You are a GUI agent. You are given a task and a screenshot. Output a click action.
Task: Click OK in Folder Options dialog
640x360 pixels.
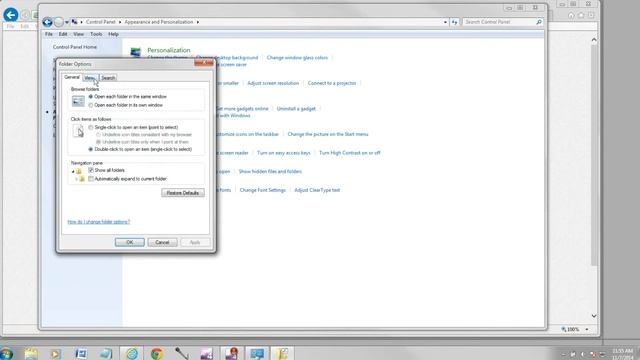130,242
